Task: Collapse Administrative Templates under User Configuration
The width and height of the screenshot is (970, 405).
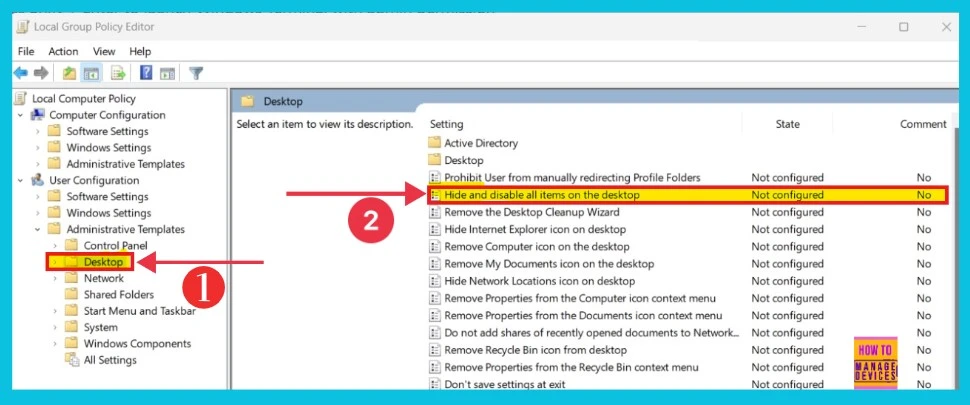Action: tap(38, 229)
